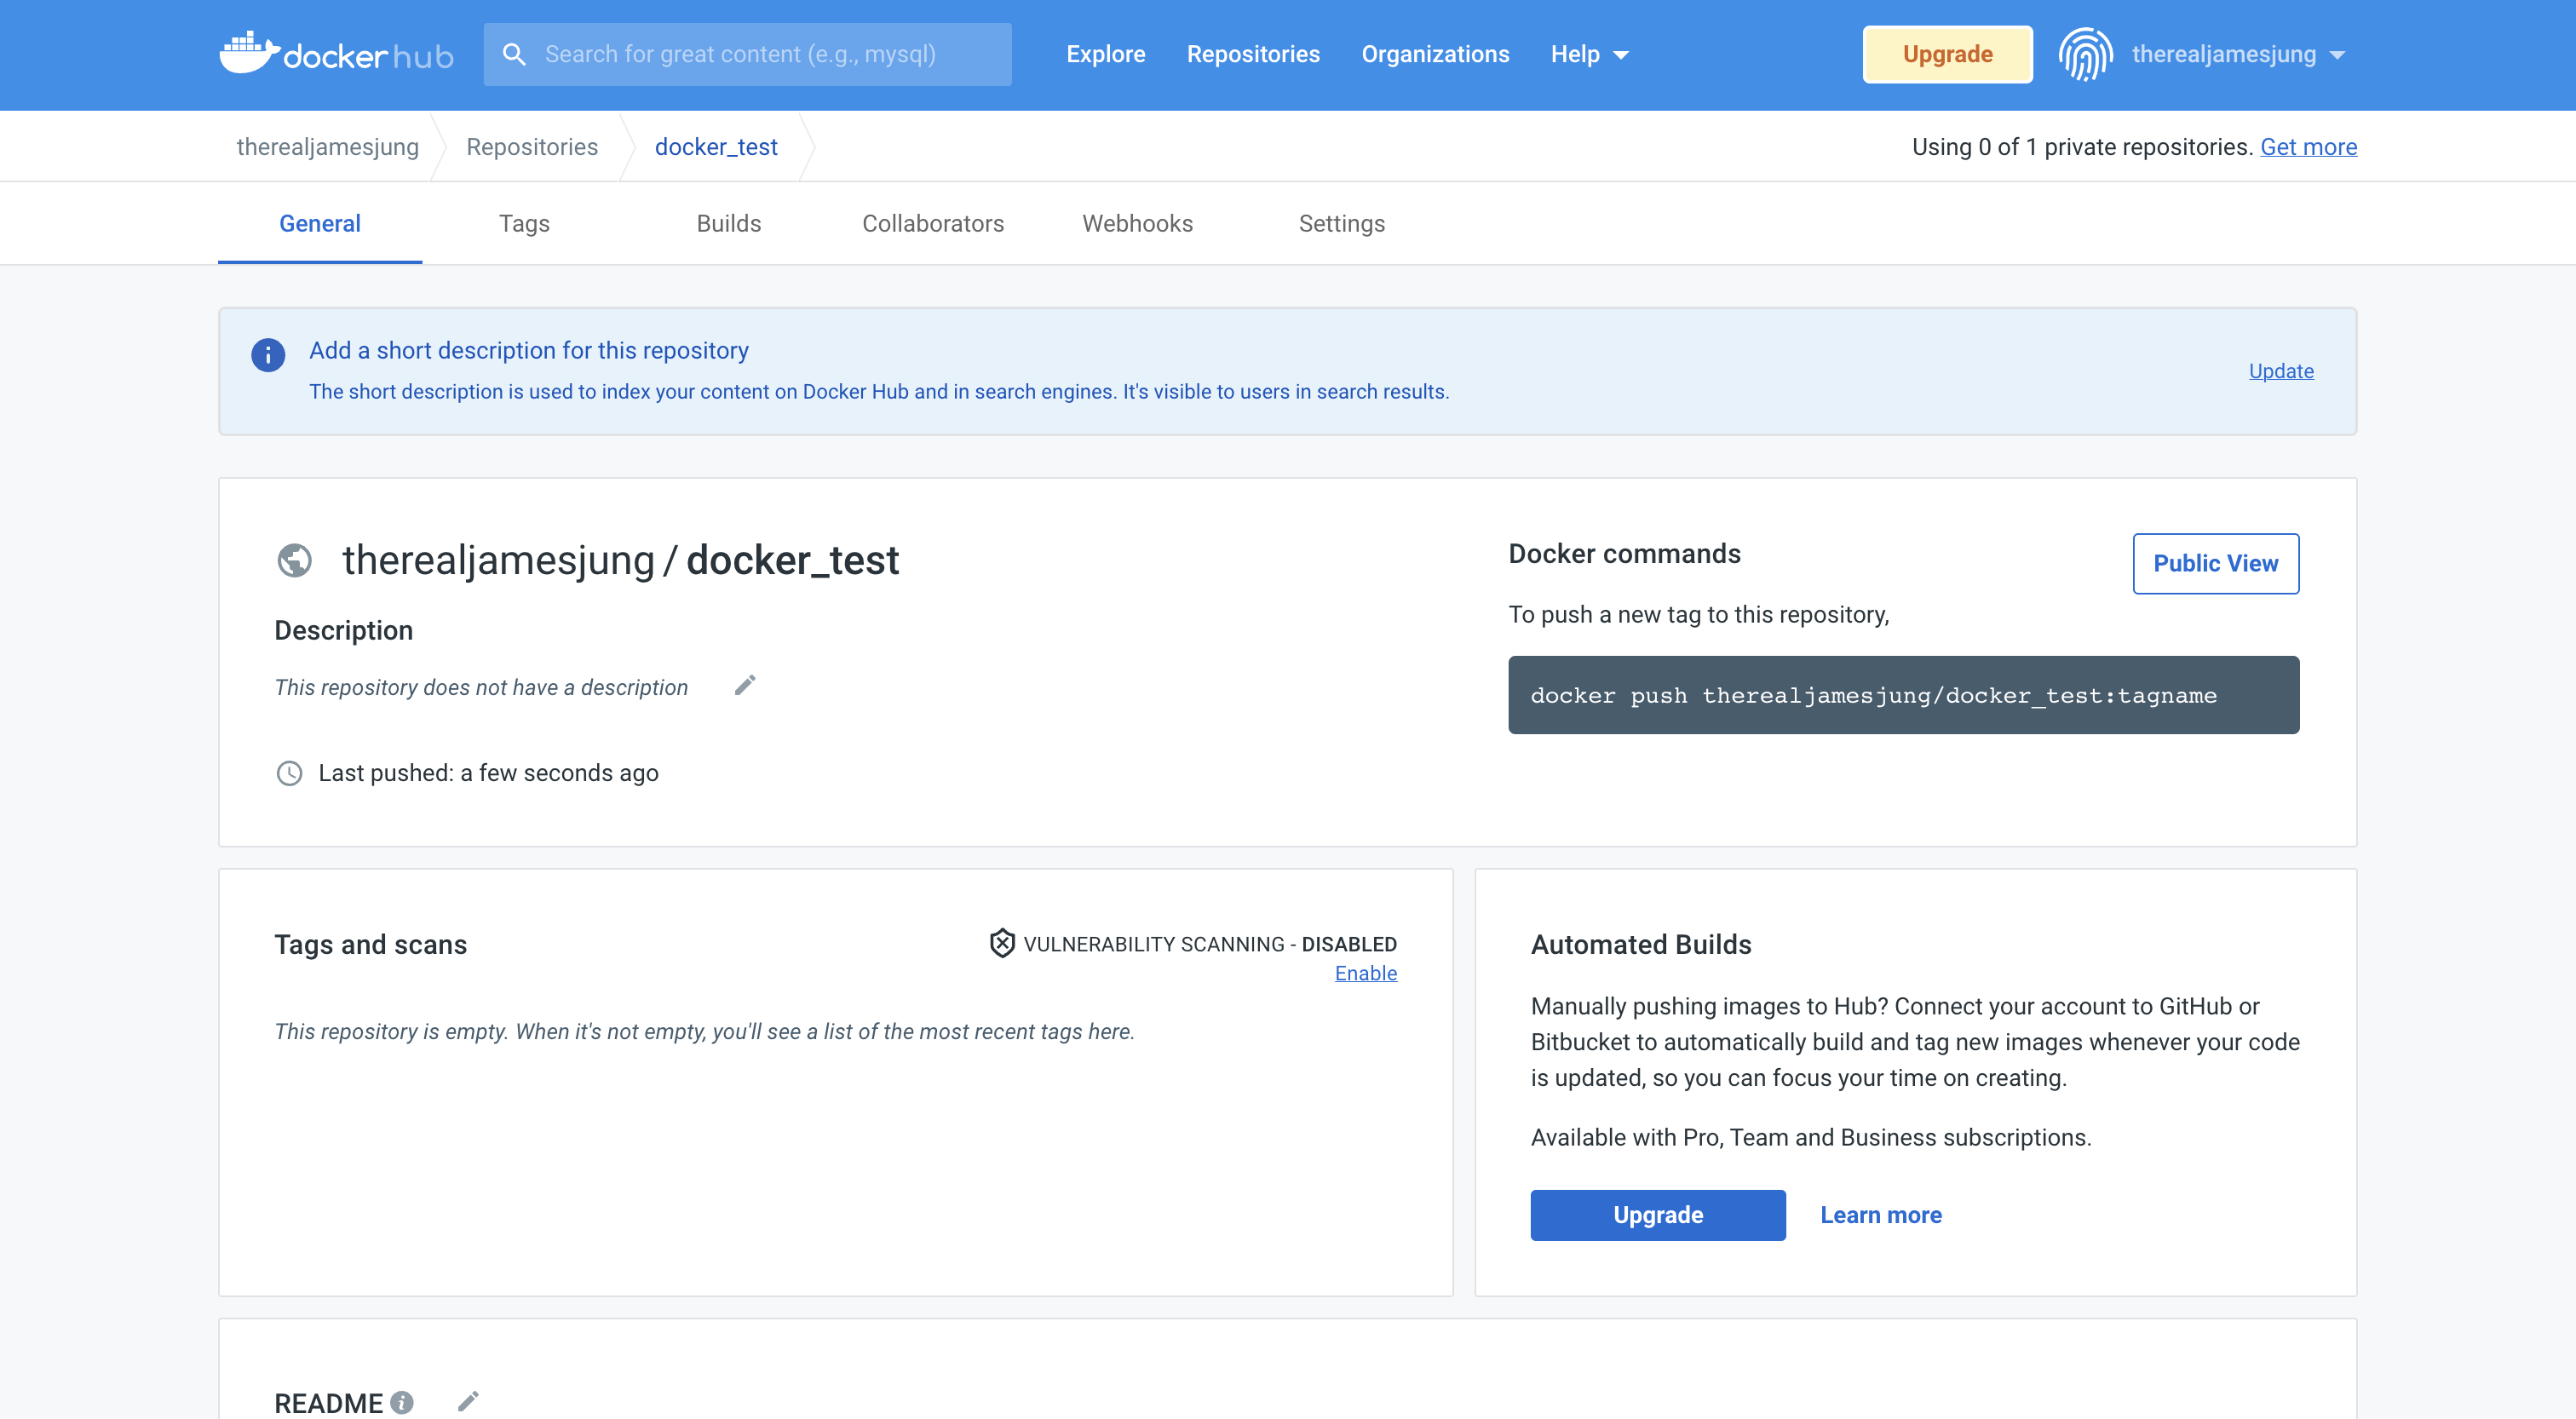Click the README info icon
Image resolution: width=2576 pixels, height=1419 pixels.
[x=402, y=1402]
